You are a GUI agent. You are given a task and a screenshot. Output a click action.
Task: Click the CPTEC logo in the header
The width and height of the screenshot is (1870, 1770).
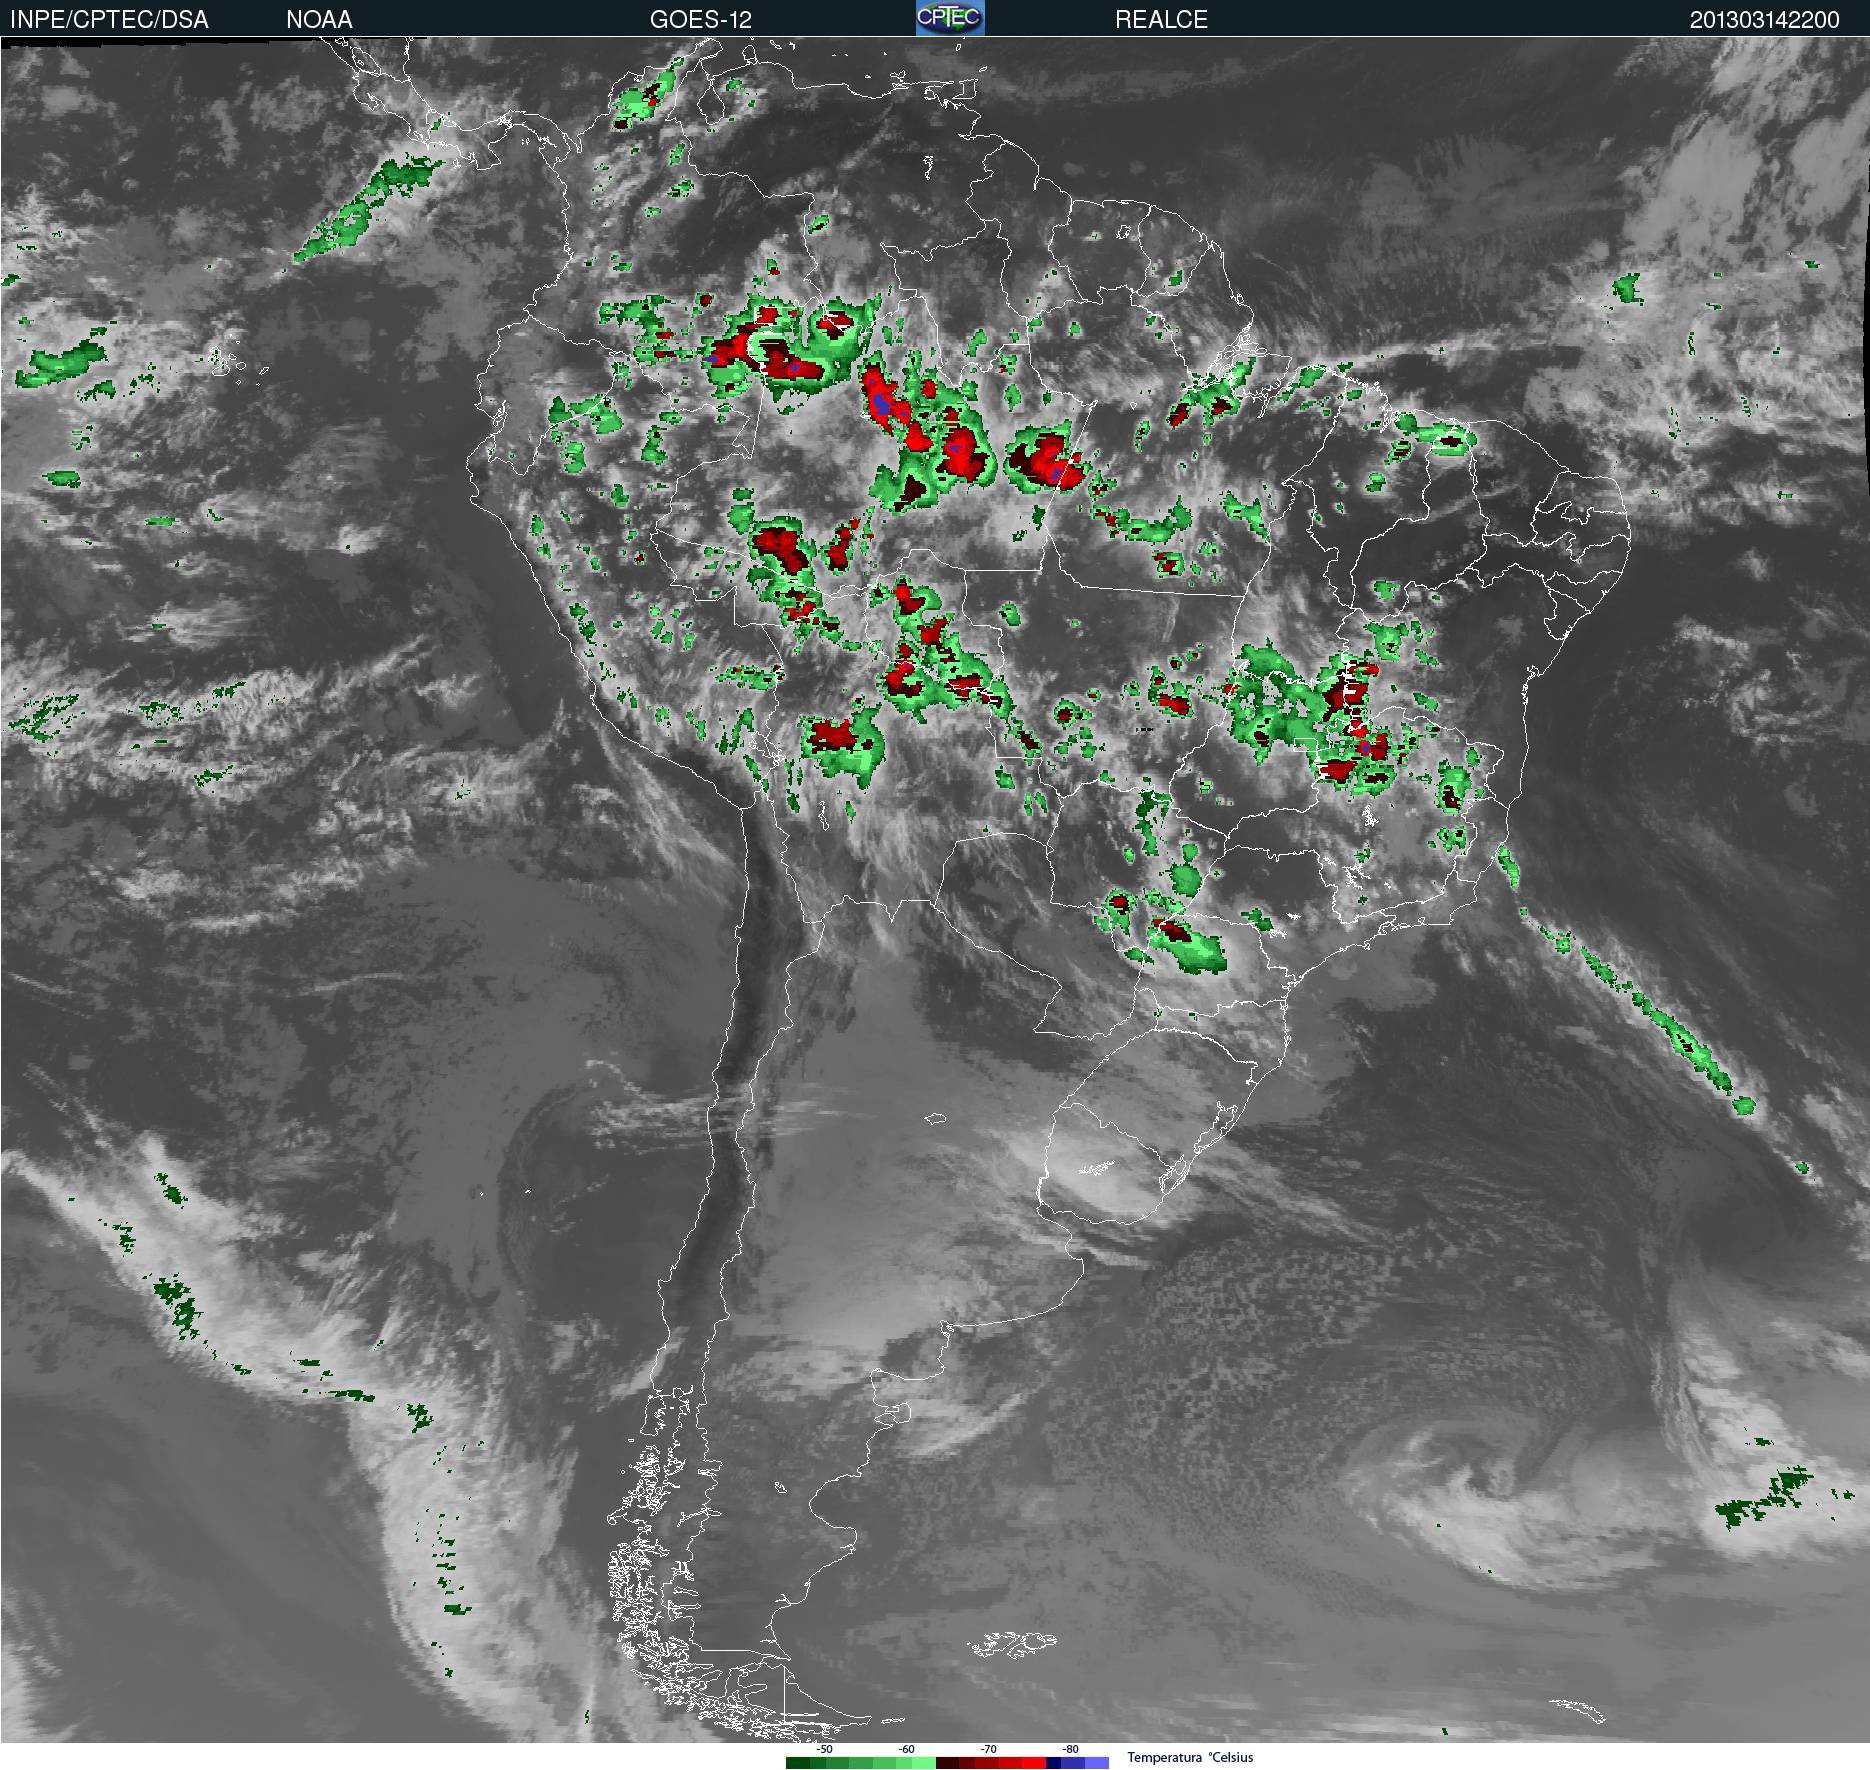950,18
